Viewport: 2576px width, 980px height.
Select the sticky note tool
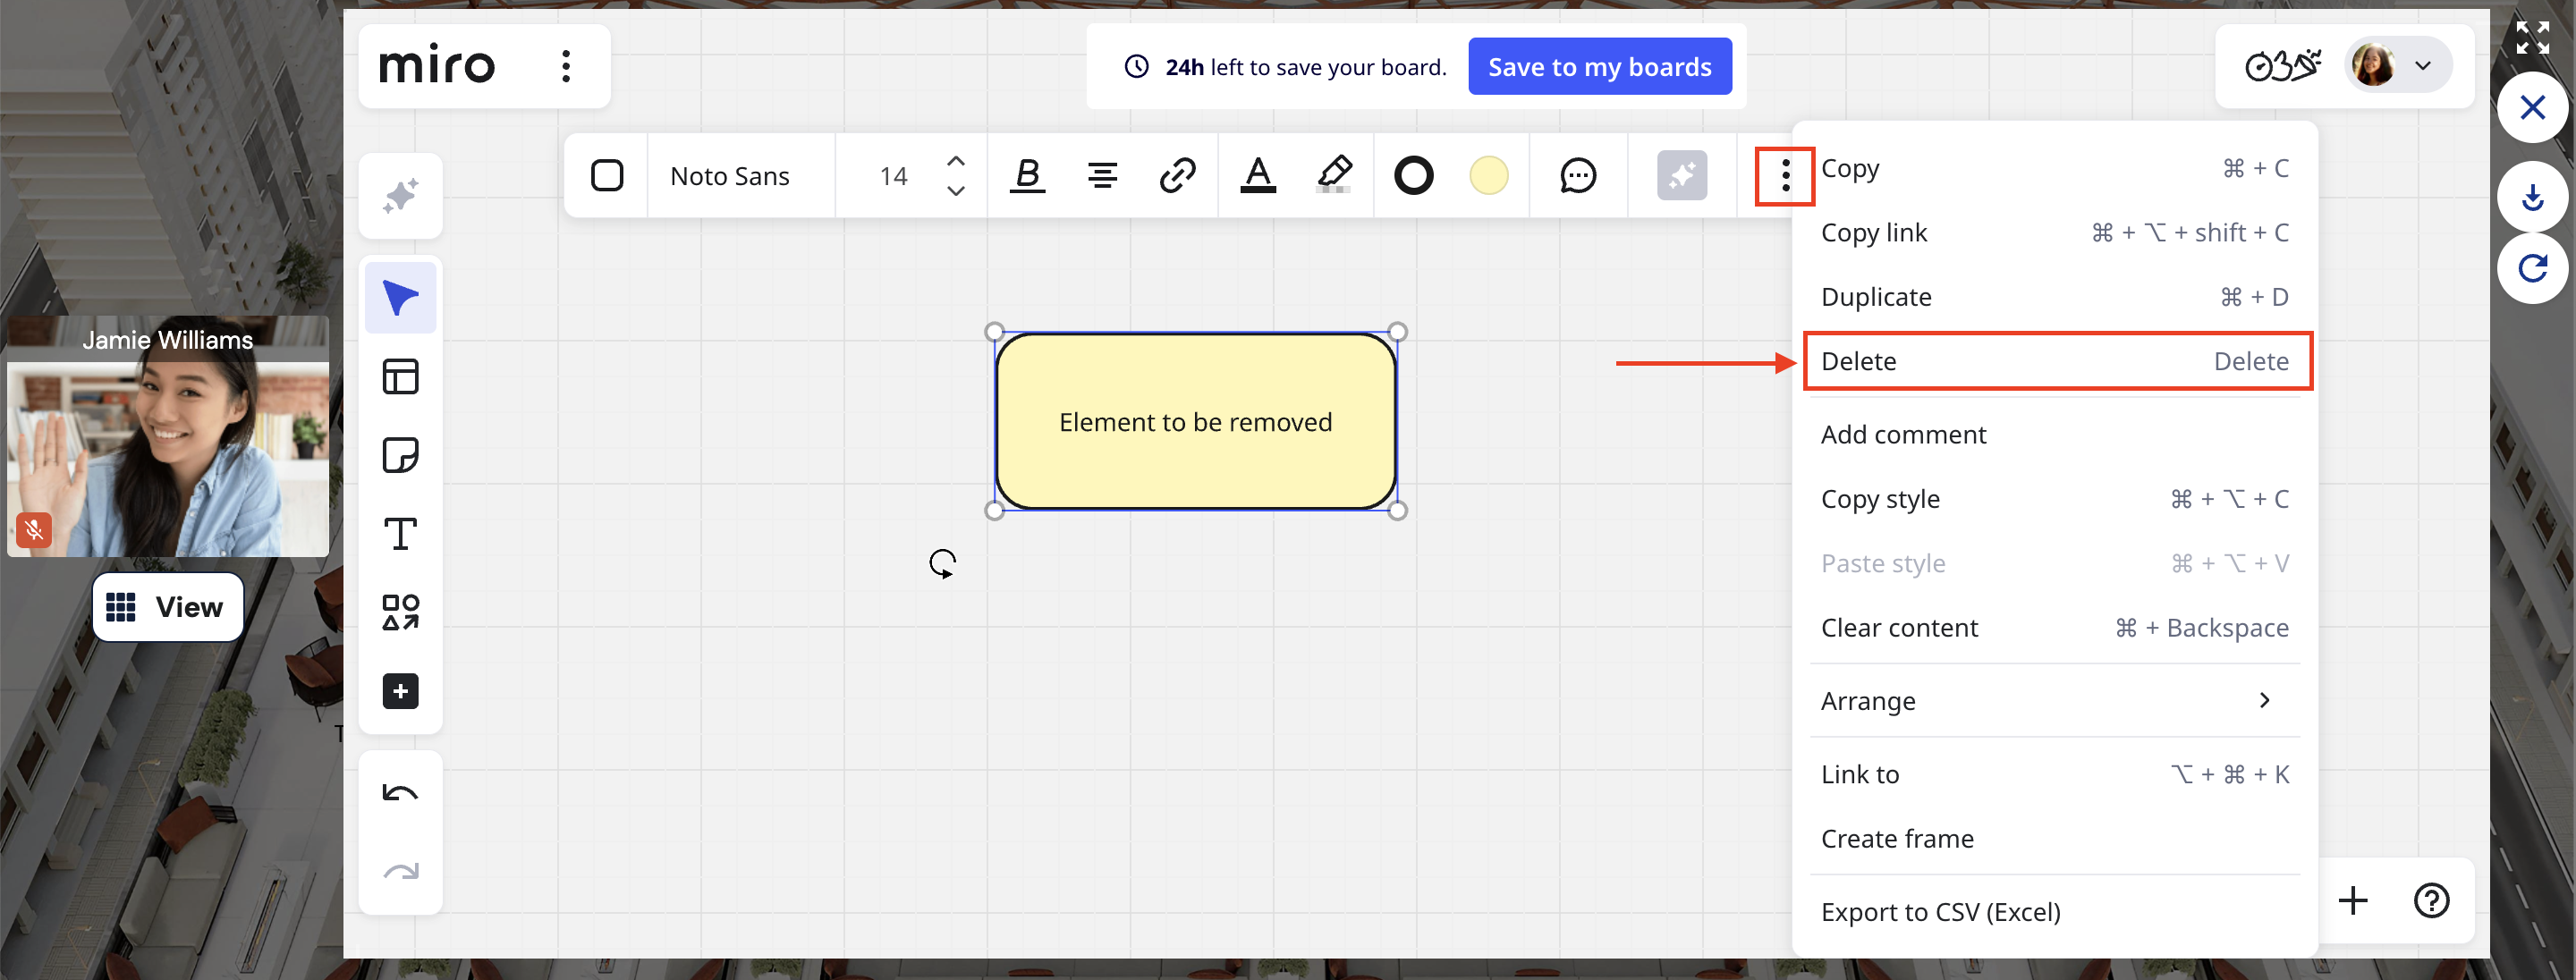pos(400,455)
